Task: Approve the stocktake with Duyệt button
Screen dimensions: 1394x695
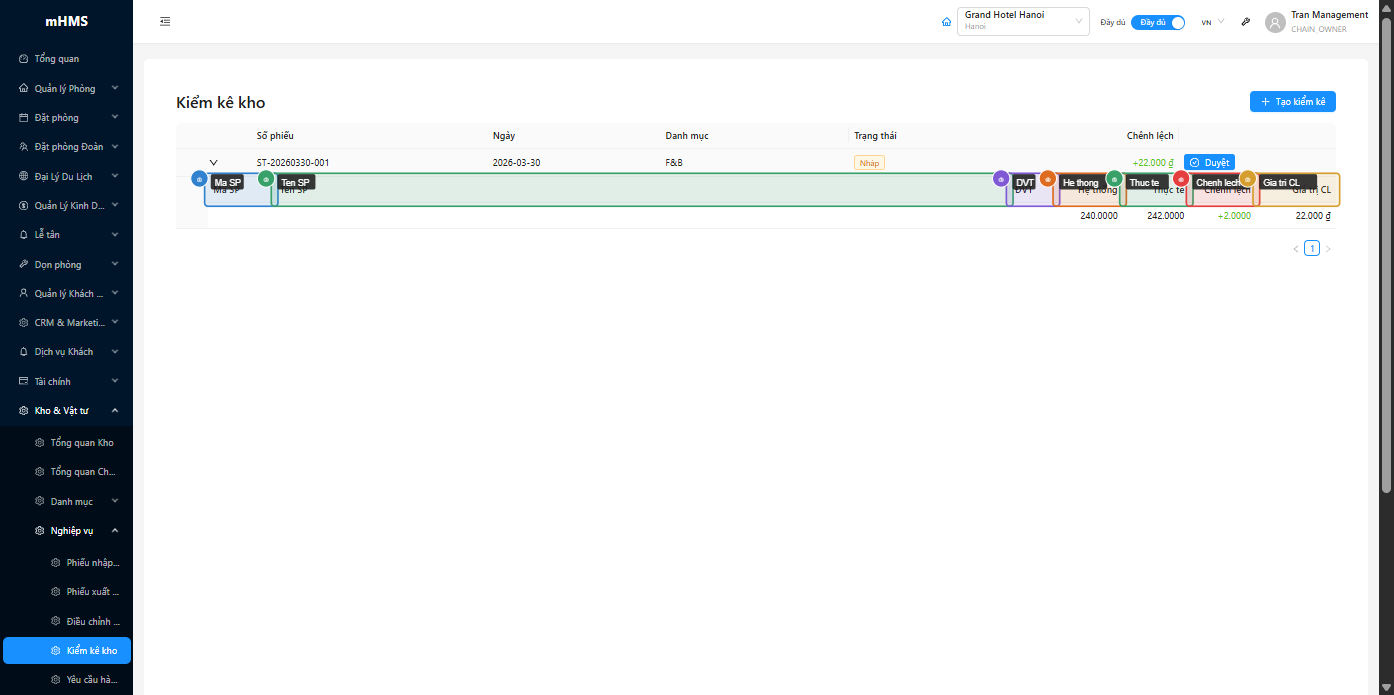Action: tap(1209, 162)
